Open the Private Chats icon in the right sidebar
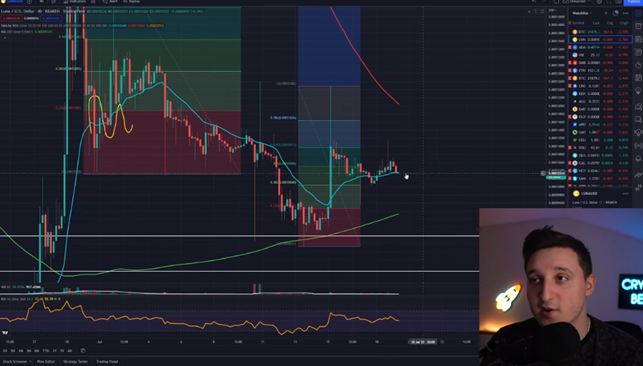The image size is (643, 366). (x=638, y=120)
